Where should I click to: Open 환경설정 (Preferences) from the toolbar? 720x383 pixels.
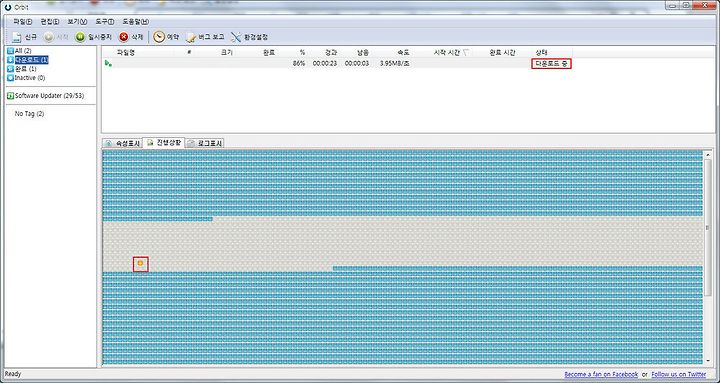pos(249,37)
